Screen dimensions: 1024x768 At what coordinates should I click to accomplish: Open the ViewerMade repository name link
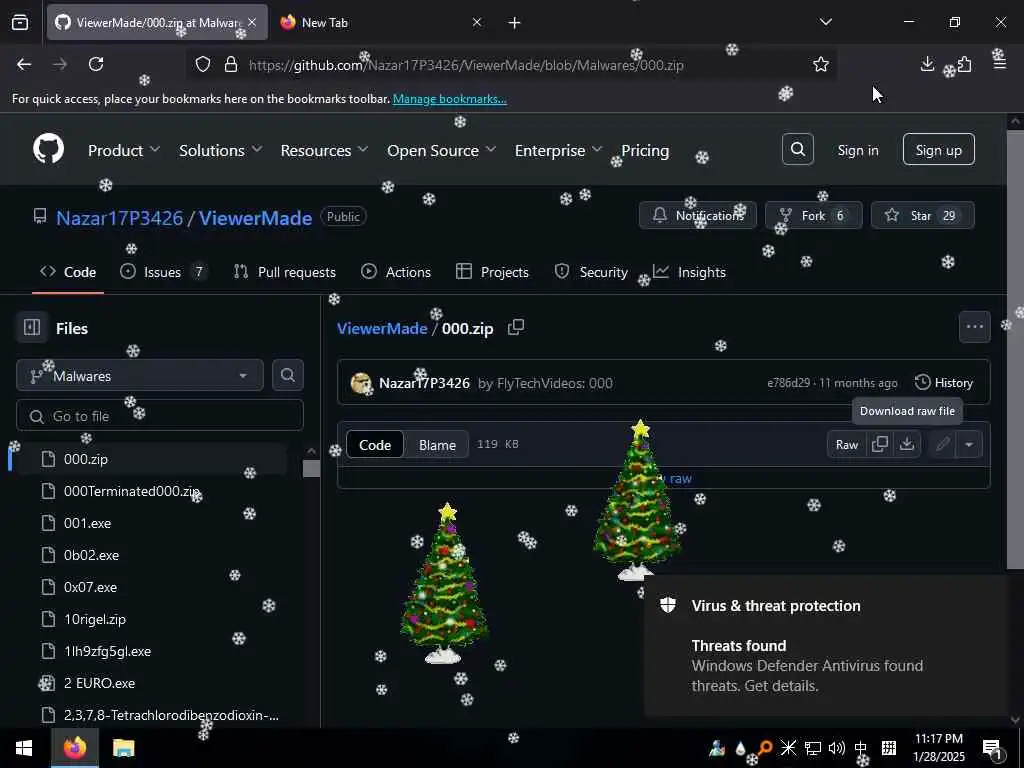(255, 218)
